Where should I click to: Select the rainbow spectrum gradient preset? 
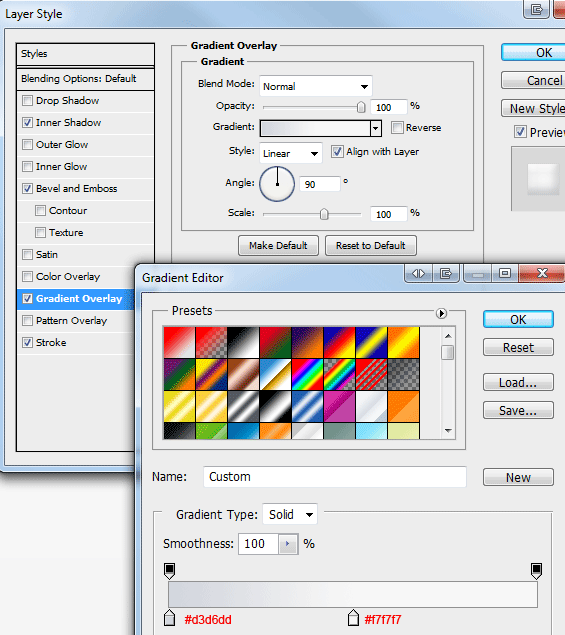[x=307, y=375]
